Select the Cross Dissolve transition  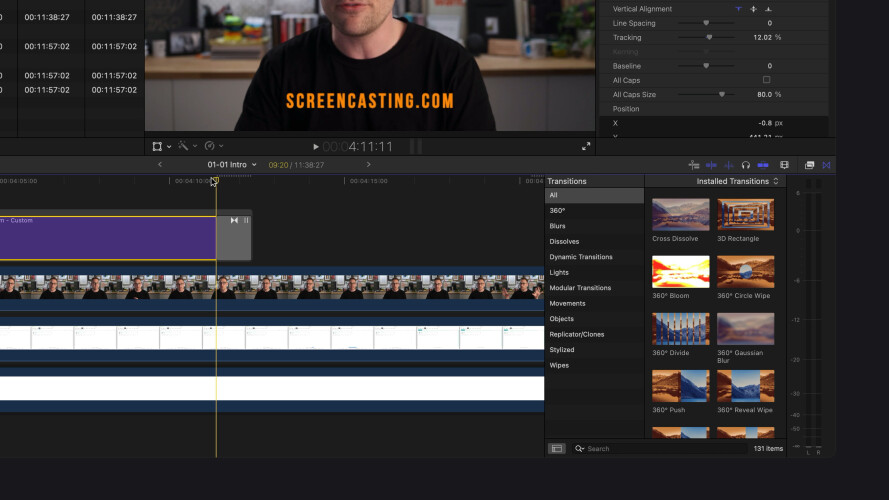680,215
